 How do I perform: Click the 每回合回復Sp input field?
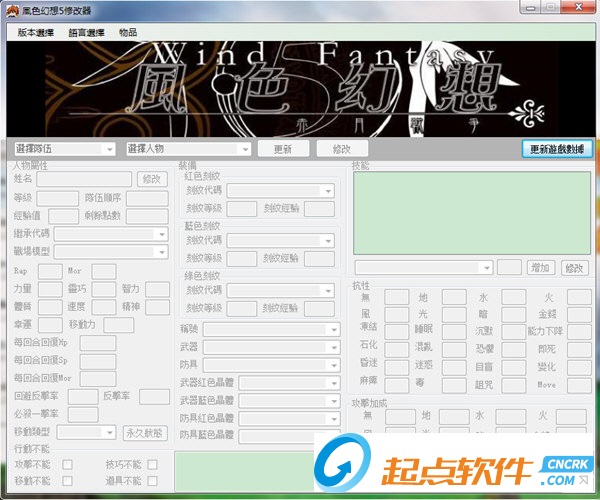98,361
